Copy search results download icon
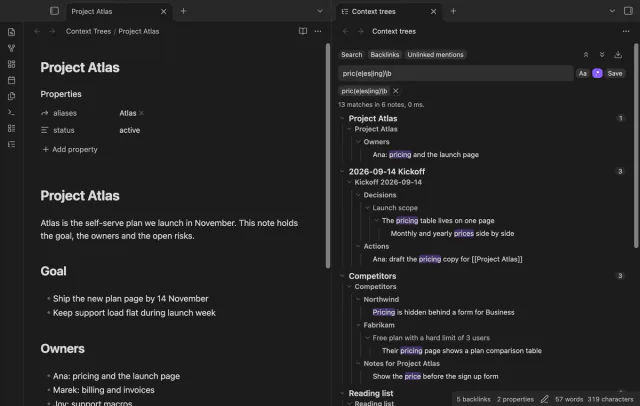The image size is (640, 406). pos(618,55)
